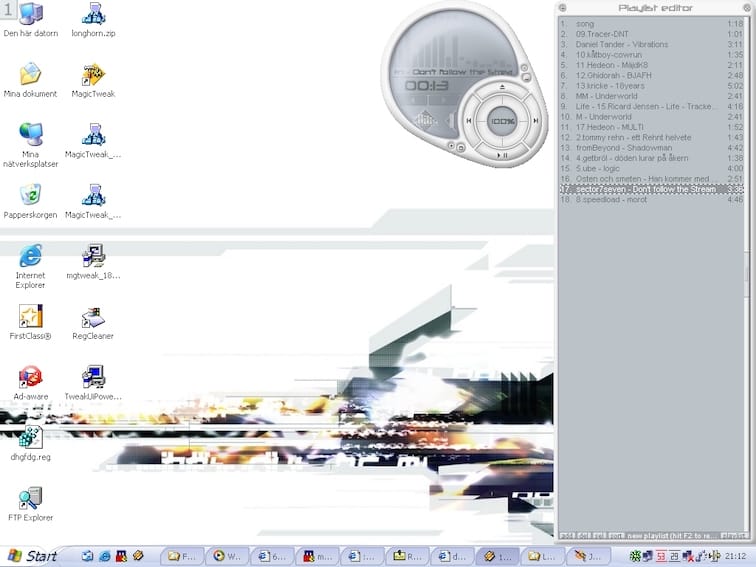Click the previous track button on player
The width and height of the screenshot is (756, 567).
click(469, 121)
